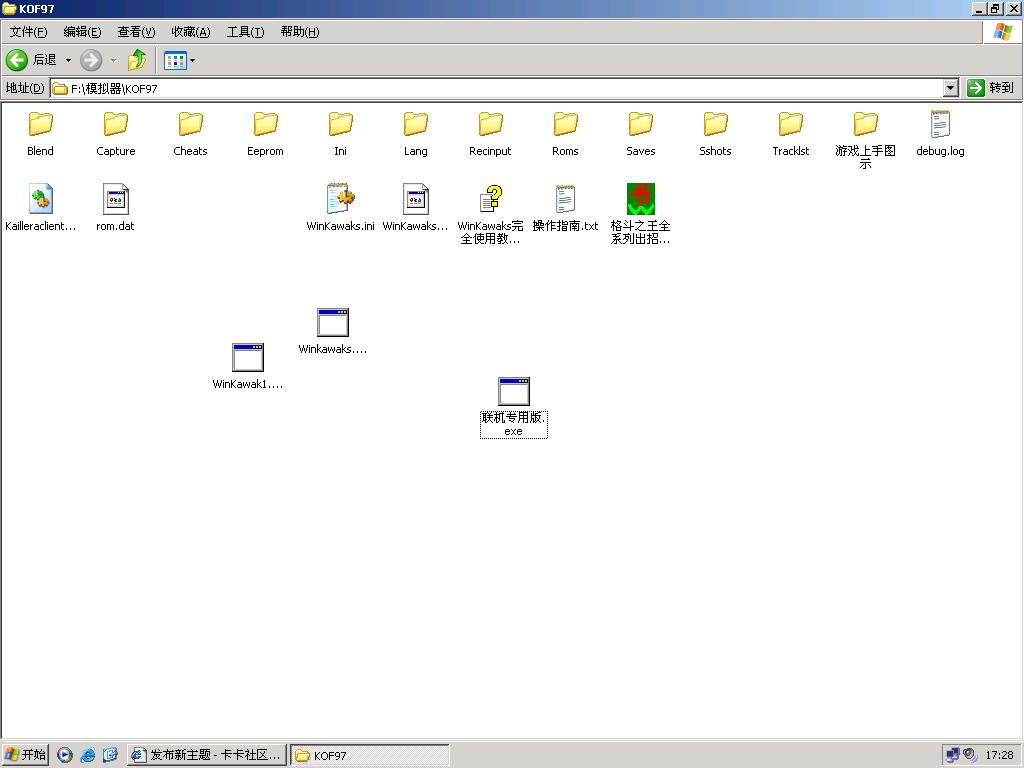Click the KOF97 title bar folder icon
Viewport: 1024px width, 768px height.
coord(9,8)
